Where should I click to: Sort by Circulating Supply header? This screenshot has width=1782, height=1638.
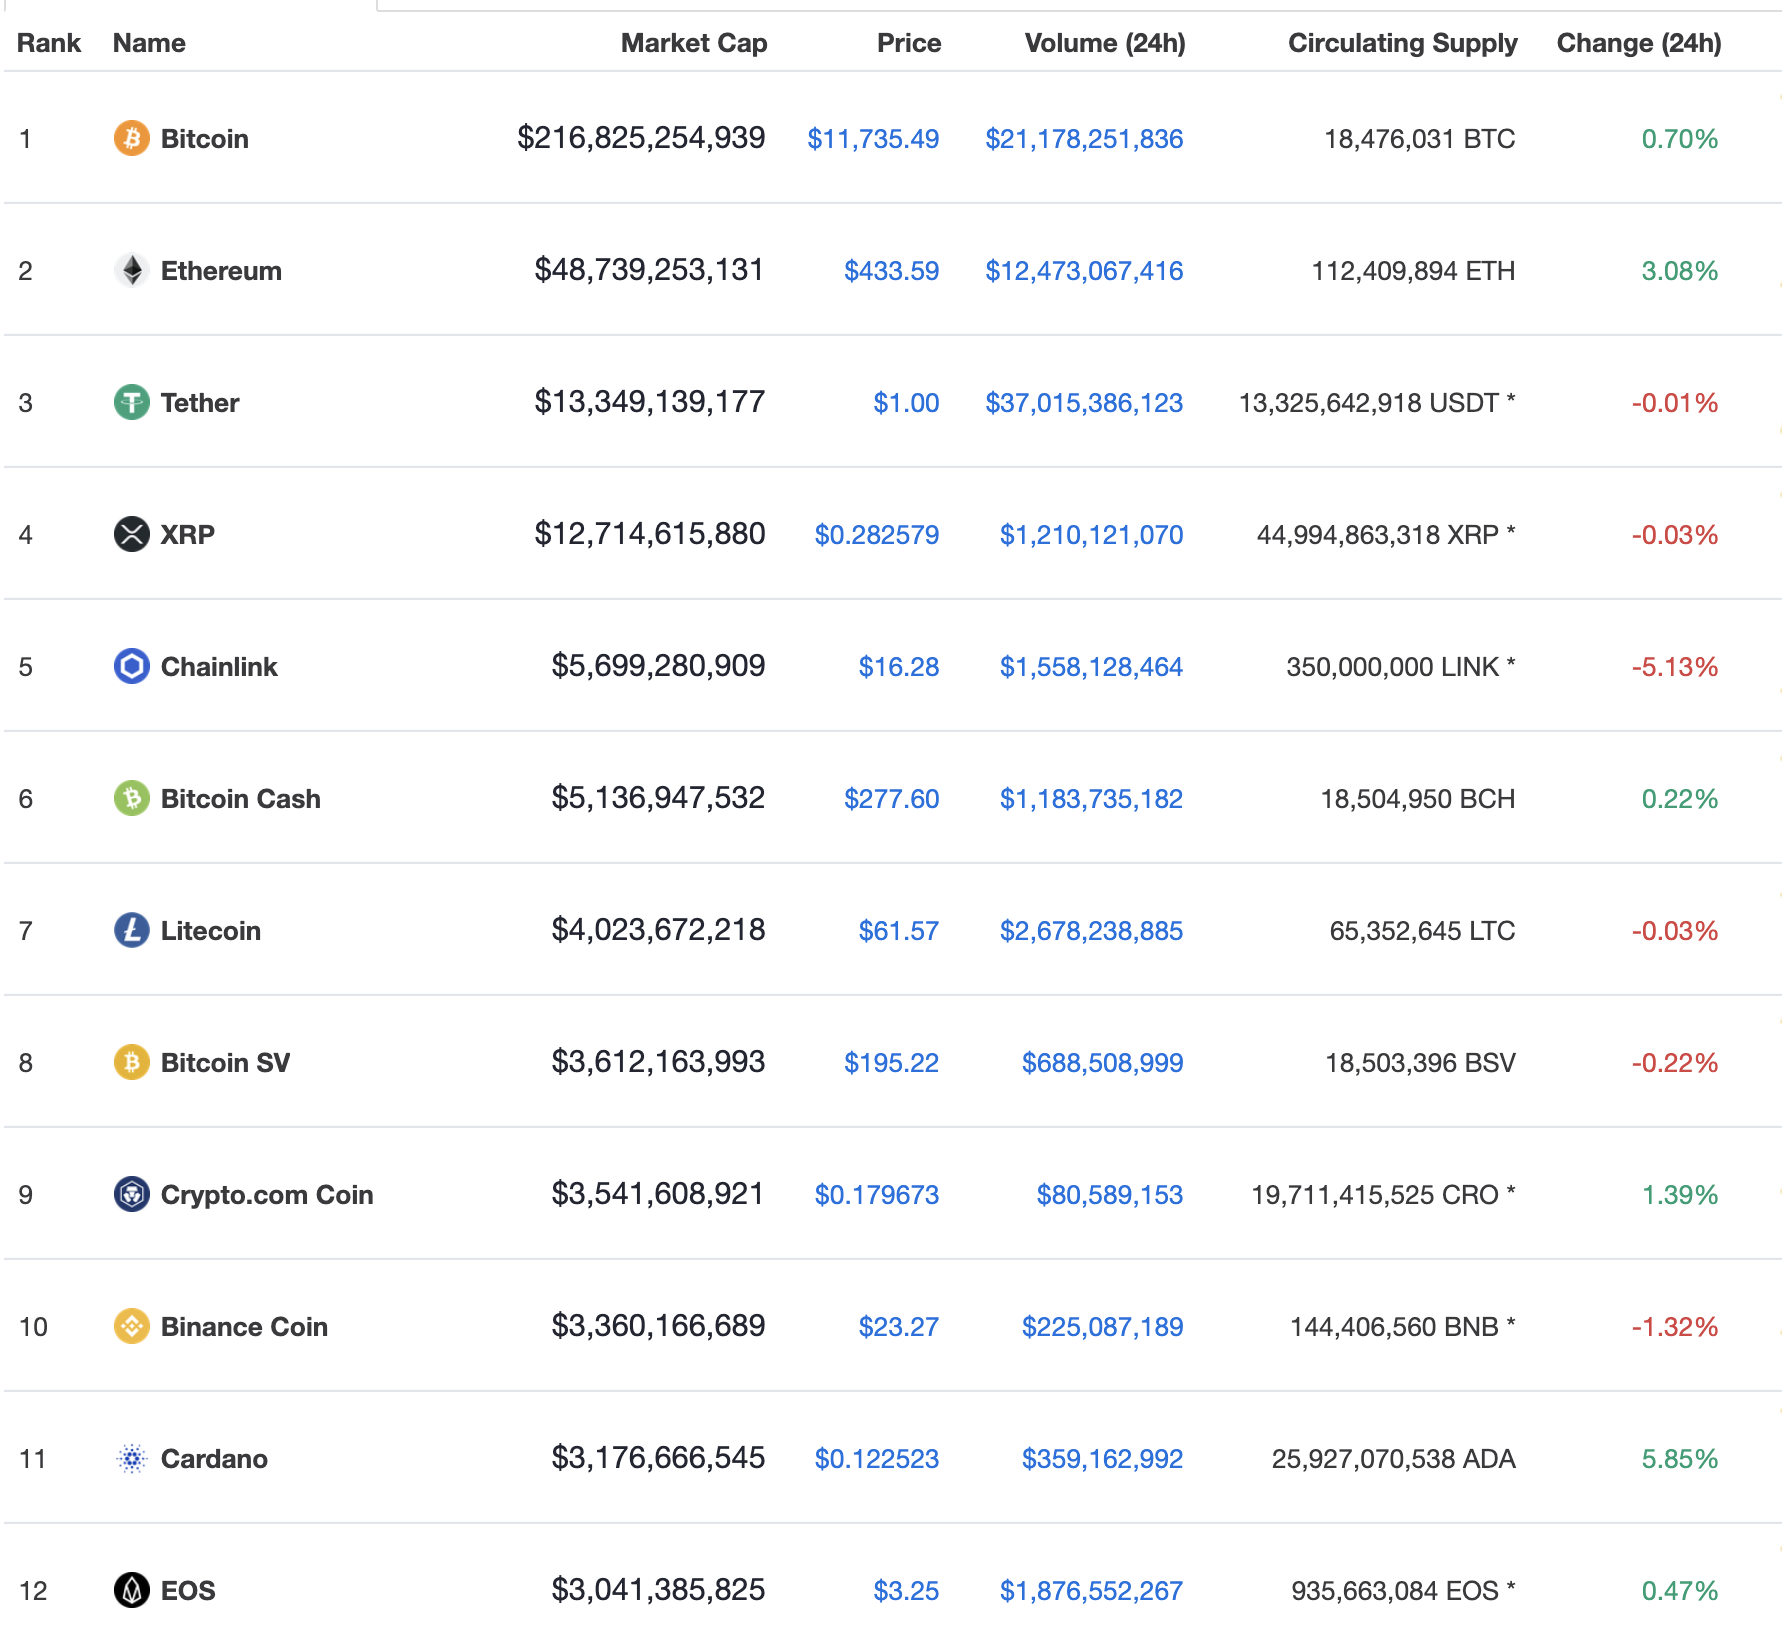pyautogui.click(x=1403, y=43)
